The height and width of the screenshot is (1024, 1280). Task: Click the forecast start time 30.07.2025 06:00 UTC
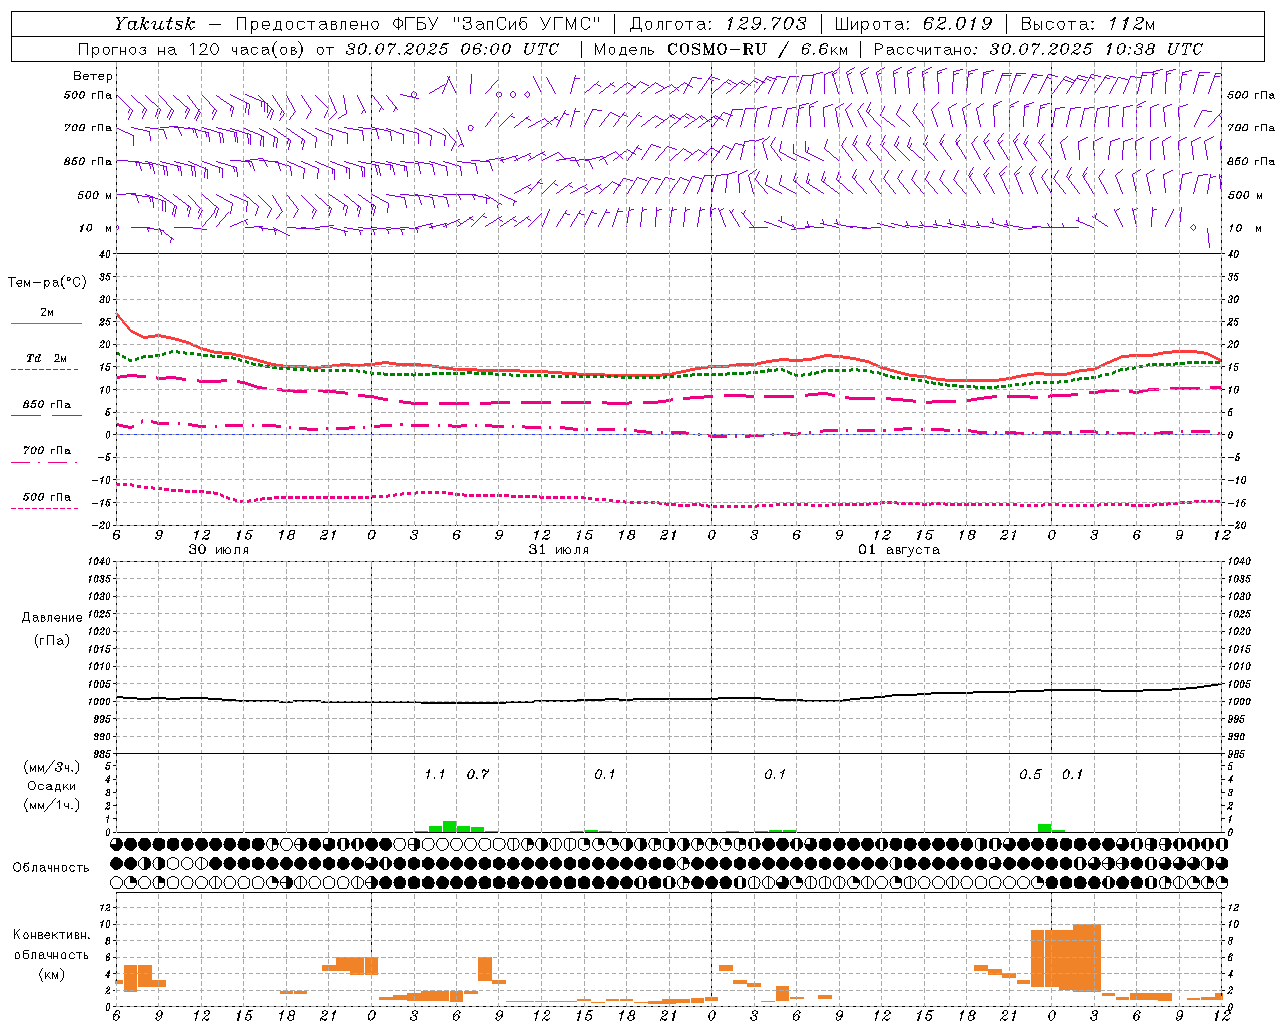tap(452, 49)
